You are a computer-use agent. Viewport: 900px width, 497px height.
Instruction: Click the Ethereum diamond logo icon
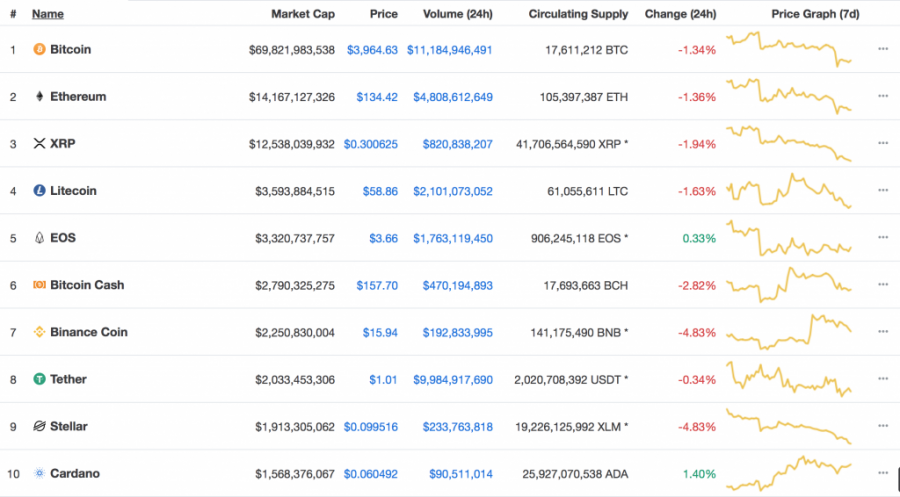(39, 96)
